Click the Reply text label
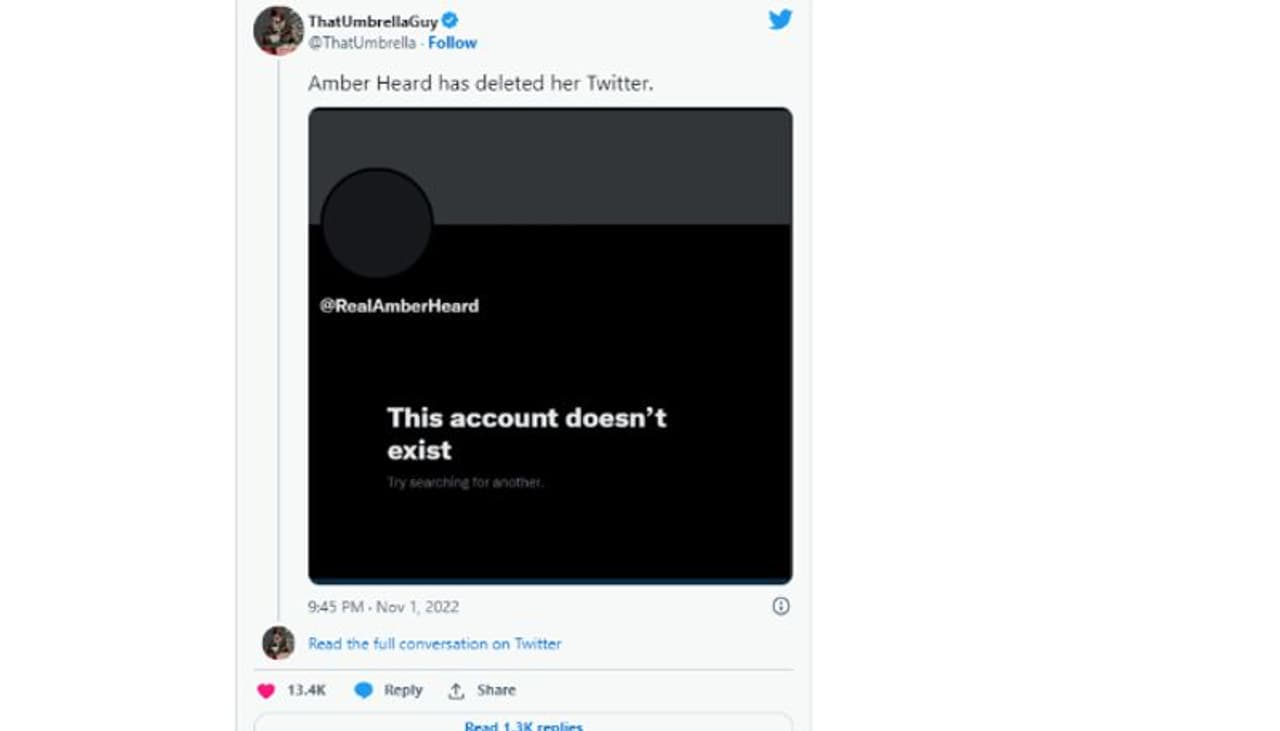The width and height of the screenshot is (1280, 731). [403, 691]
